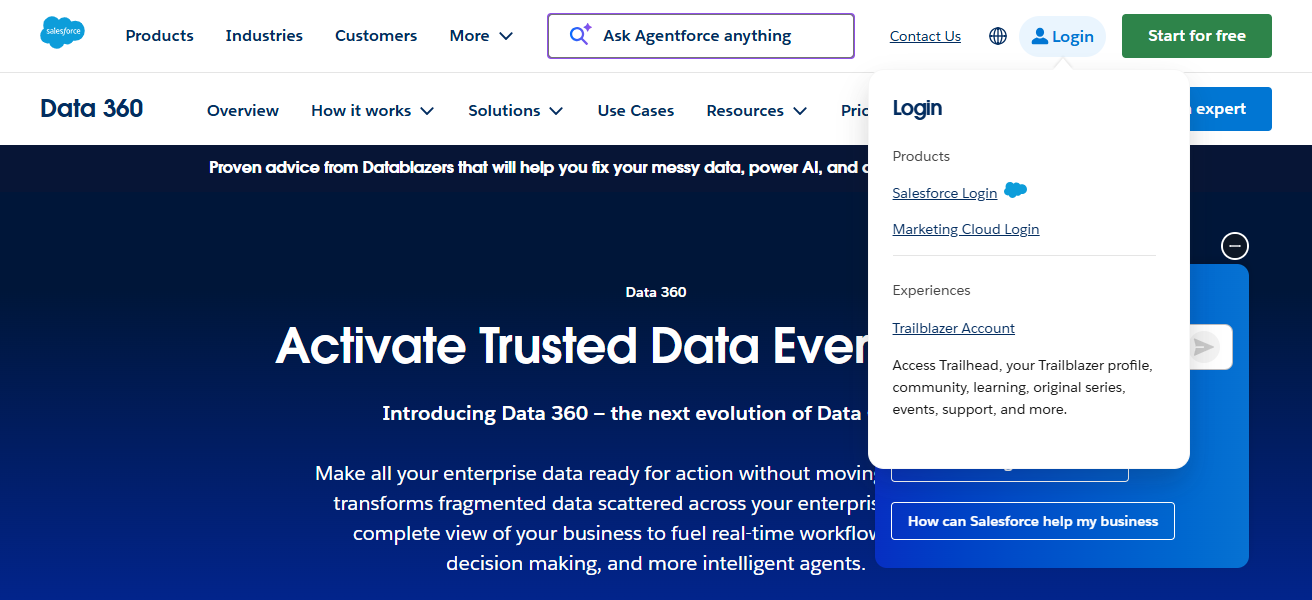Open the globe language selector

(x=997, y=36)
